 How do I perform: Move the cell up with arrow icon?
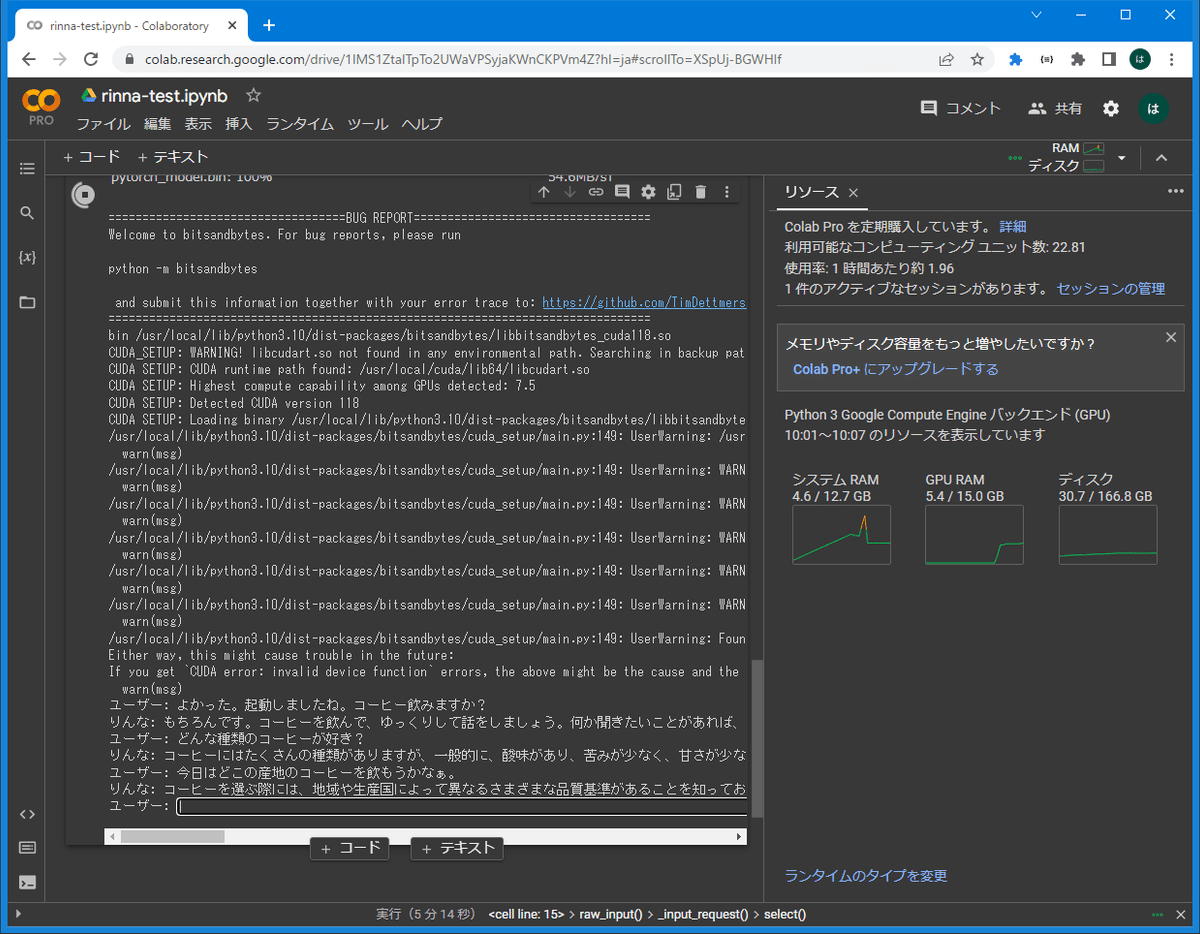[x=543, y=192]
